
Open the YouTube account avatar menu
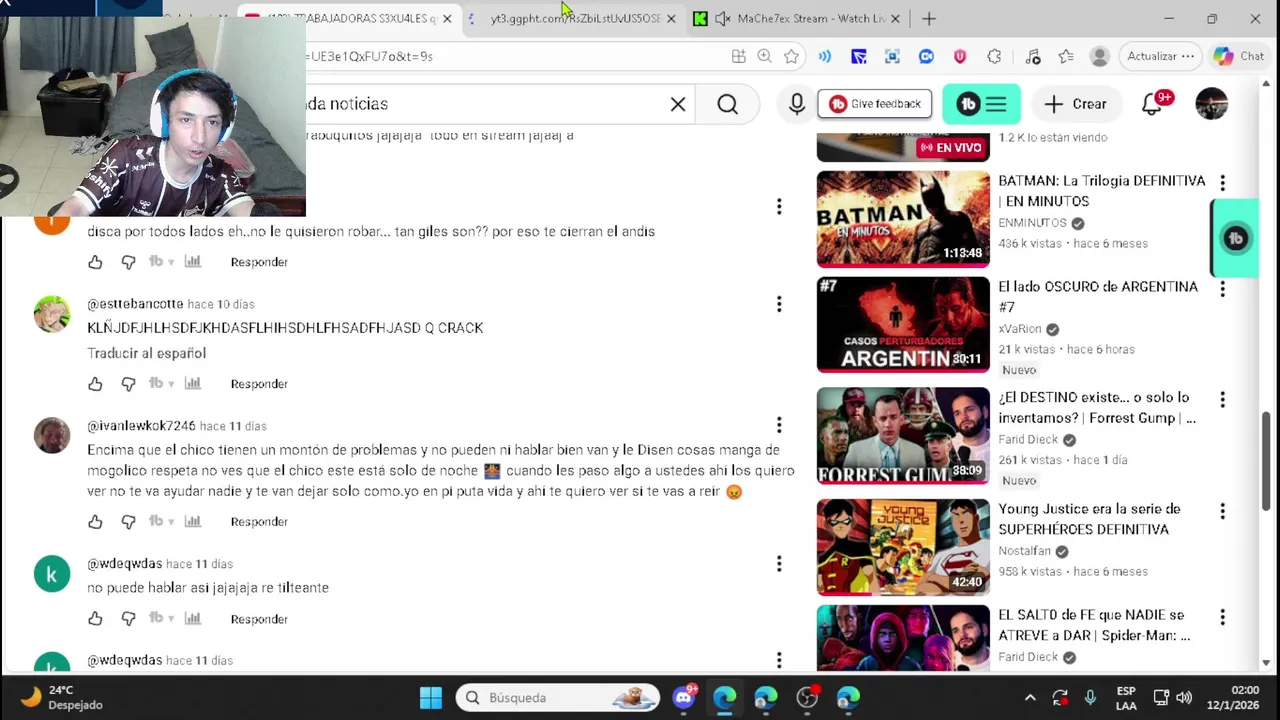pyautogui.click(x=1211, y=104)
